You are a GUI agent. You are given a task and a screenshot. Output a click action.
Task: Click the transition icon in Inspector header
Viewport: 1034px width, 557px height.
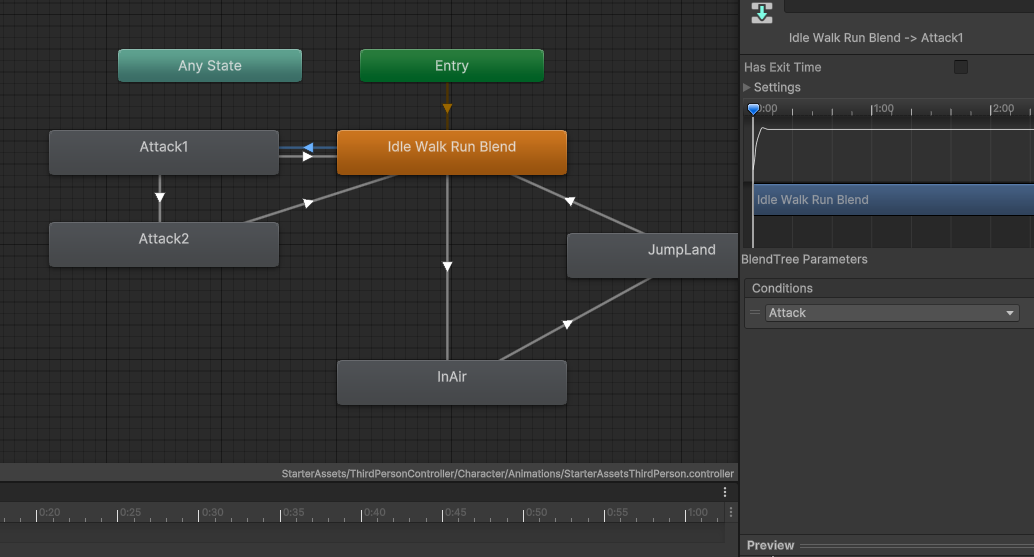pos(762,13)
